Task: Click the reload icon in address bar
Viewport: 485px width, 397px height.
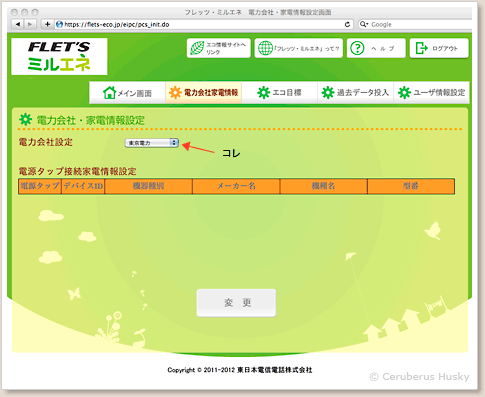Action: coord(347,24)
